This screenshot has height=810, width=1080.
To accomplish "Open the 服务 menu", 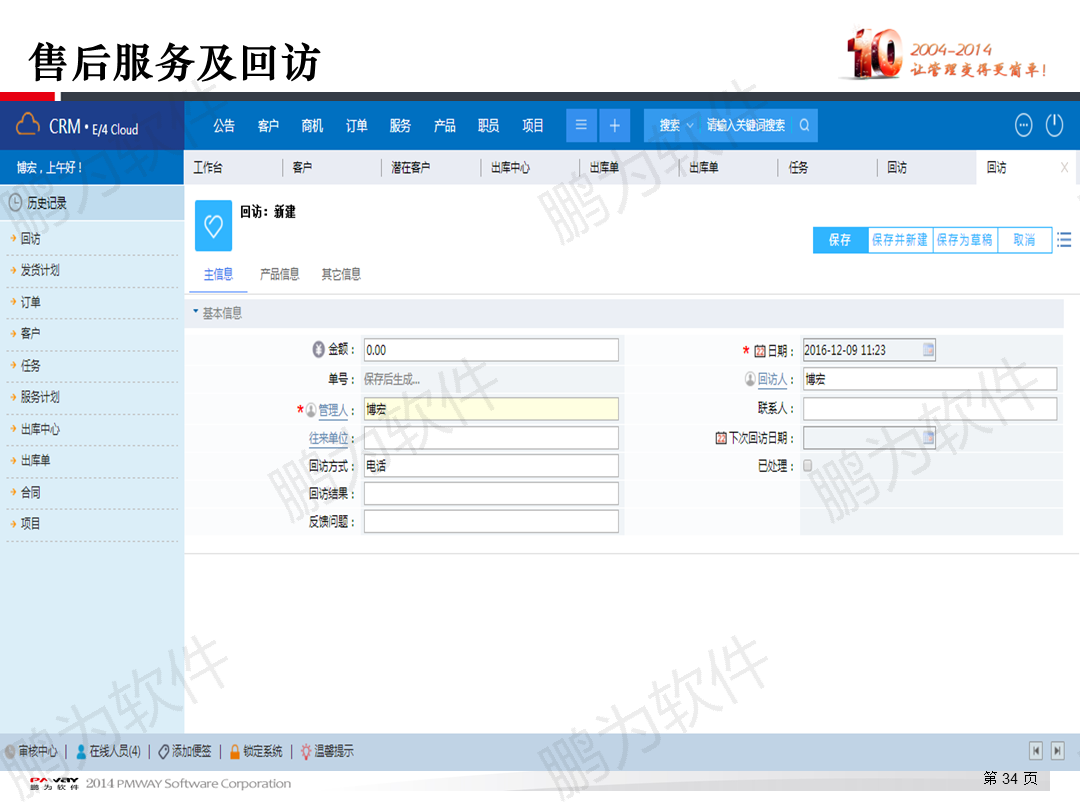I will click(400, 125).
